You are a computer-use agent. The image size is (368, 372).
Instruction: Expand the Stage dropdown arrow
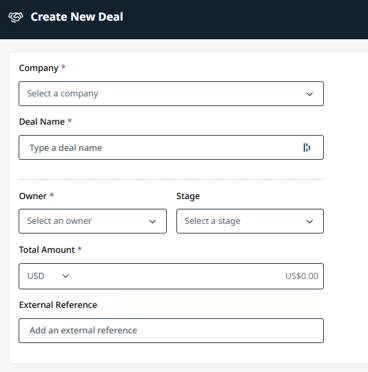[x=310, y=221]
